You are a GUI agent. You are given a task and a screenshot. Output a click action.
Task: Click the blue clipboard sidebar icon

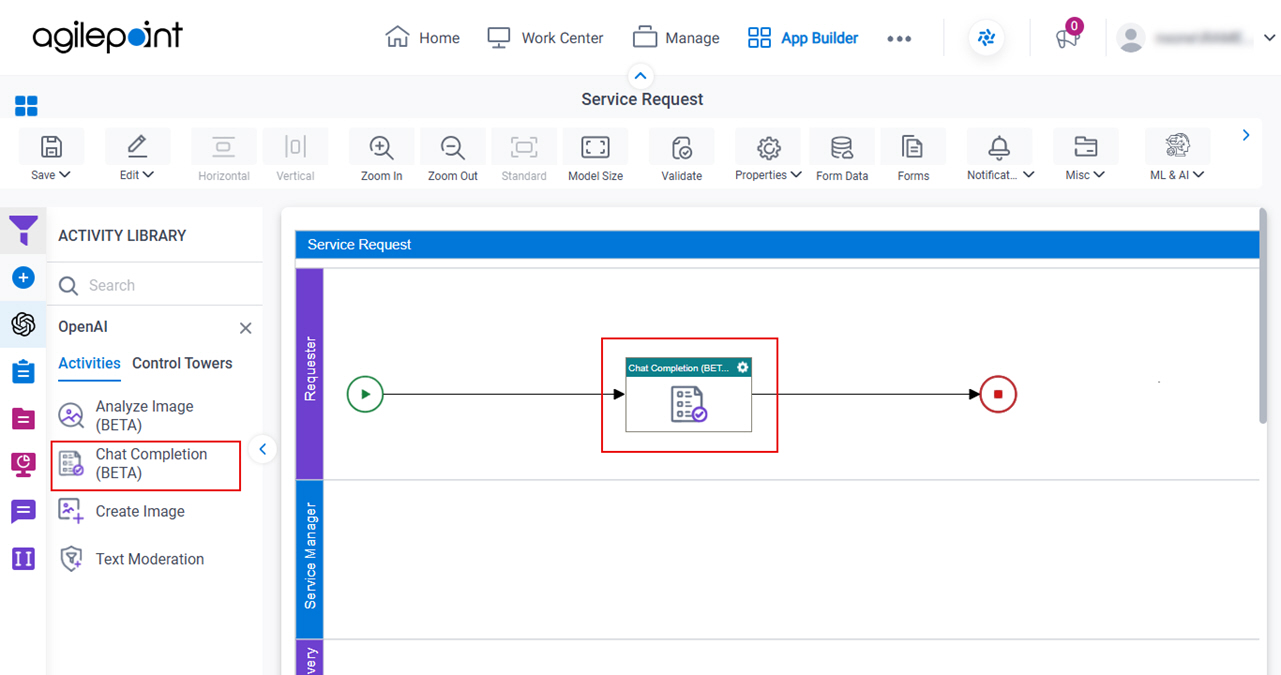pyautogui.click(x=23, y=371)
